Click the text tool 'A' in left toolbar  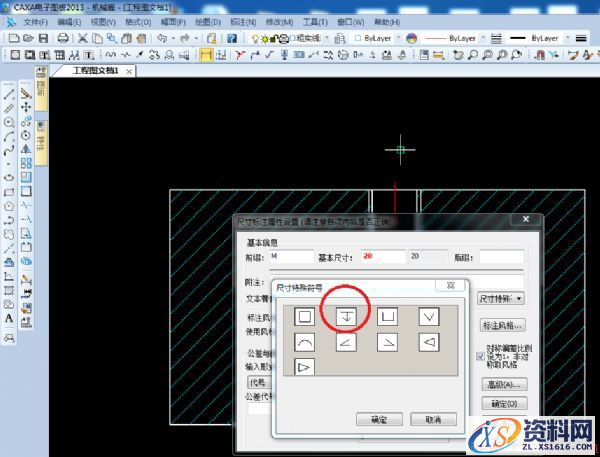10,318
